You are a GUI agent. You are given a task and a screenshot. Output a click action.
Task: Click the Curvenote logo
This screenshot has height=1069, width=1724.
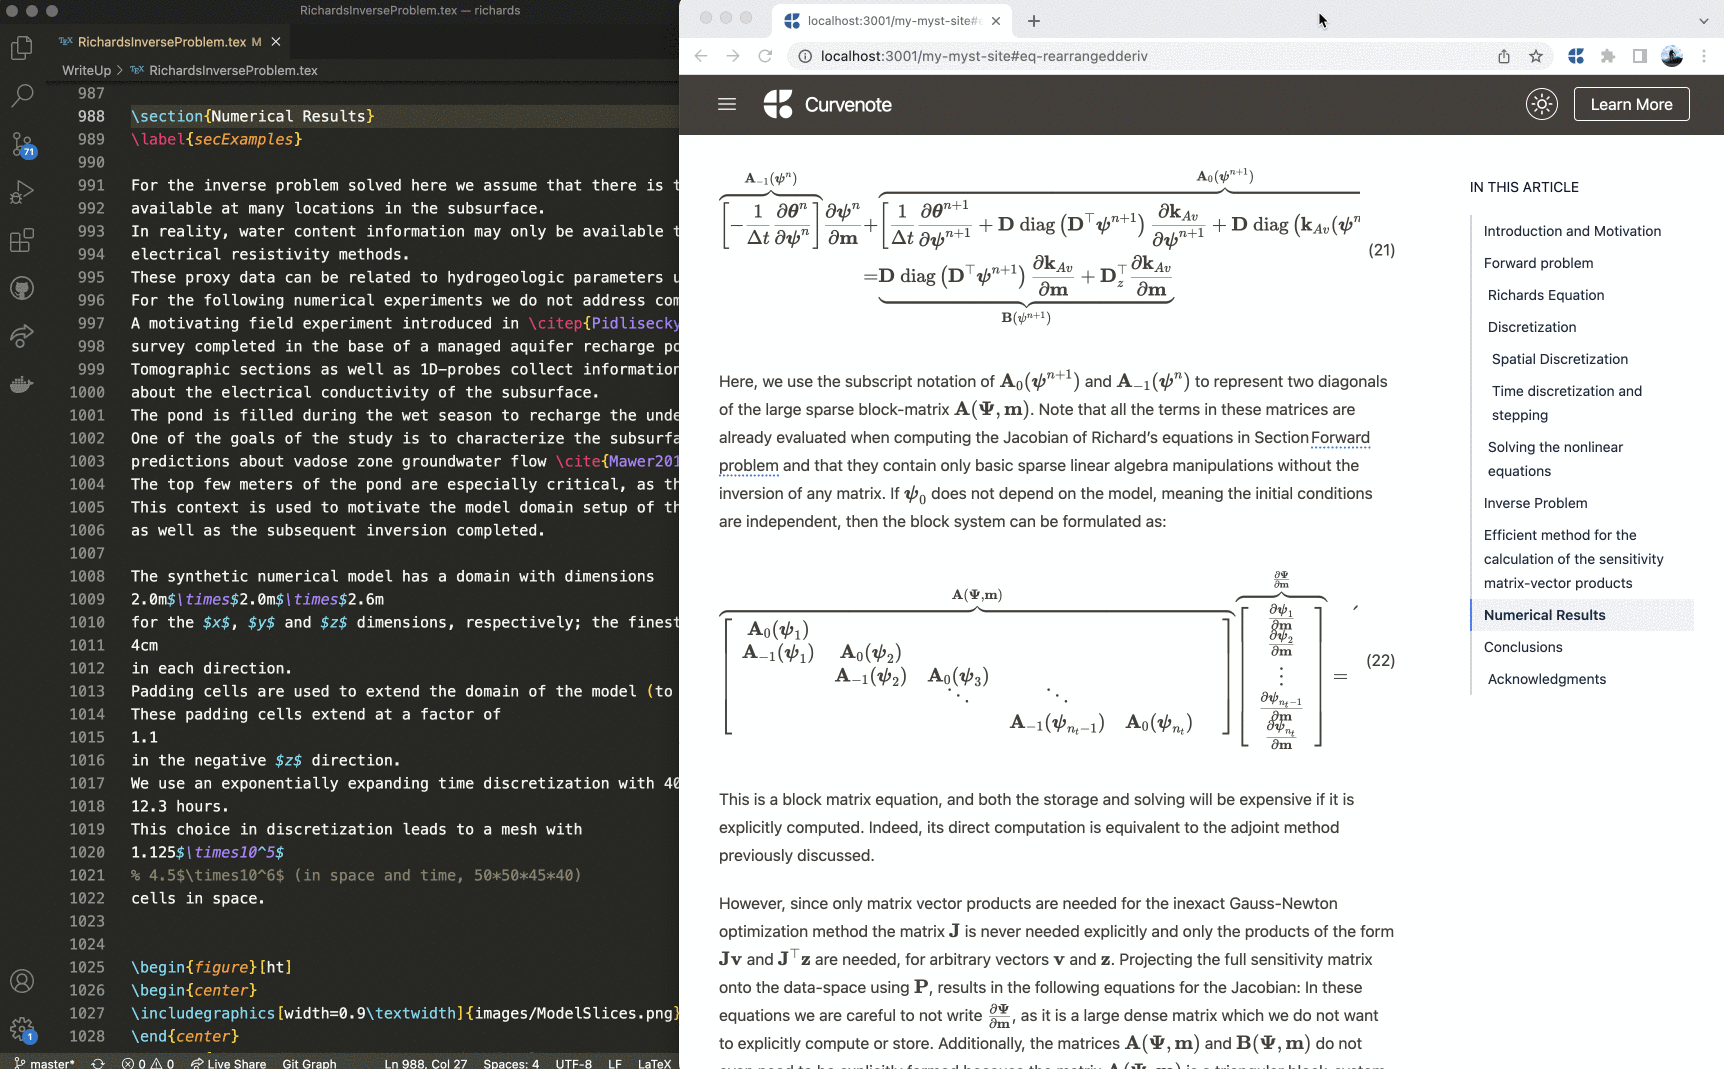tap(828, 104)
